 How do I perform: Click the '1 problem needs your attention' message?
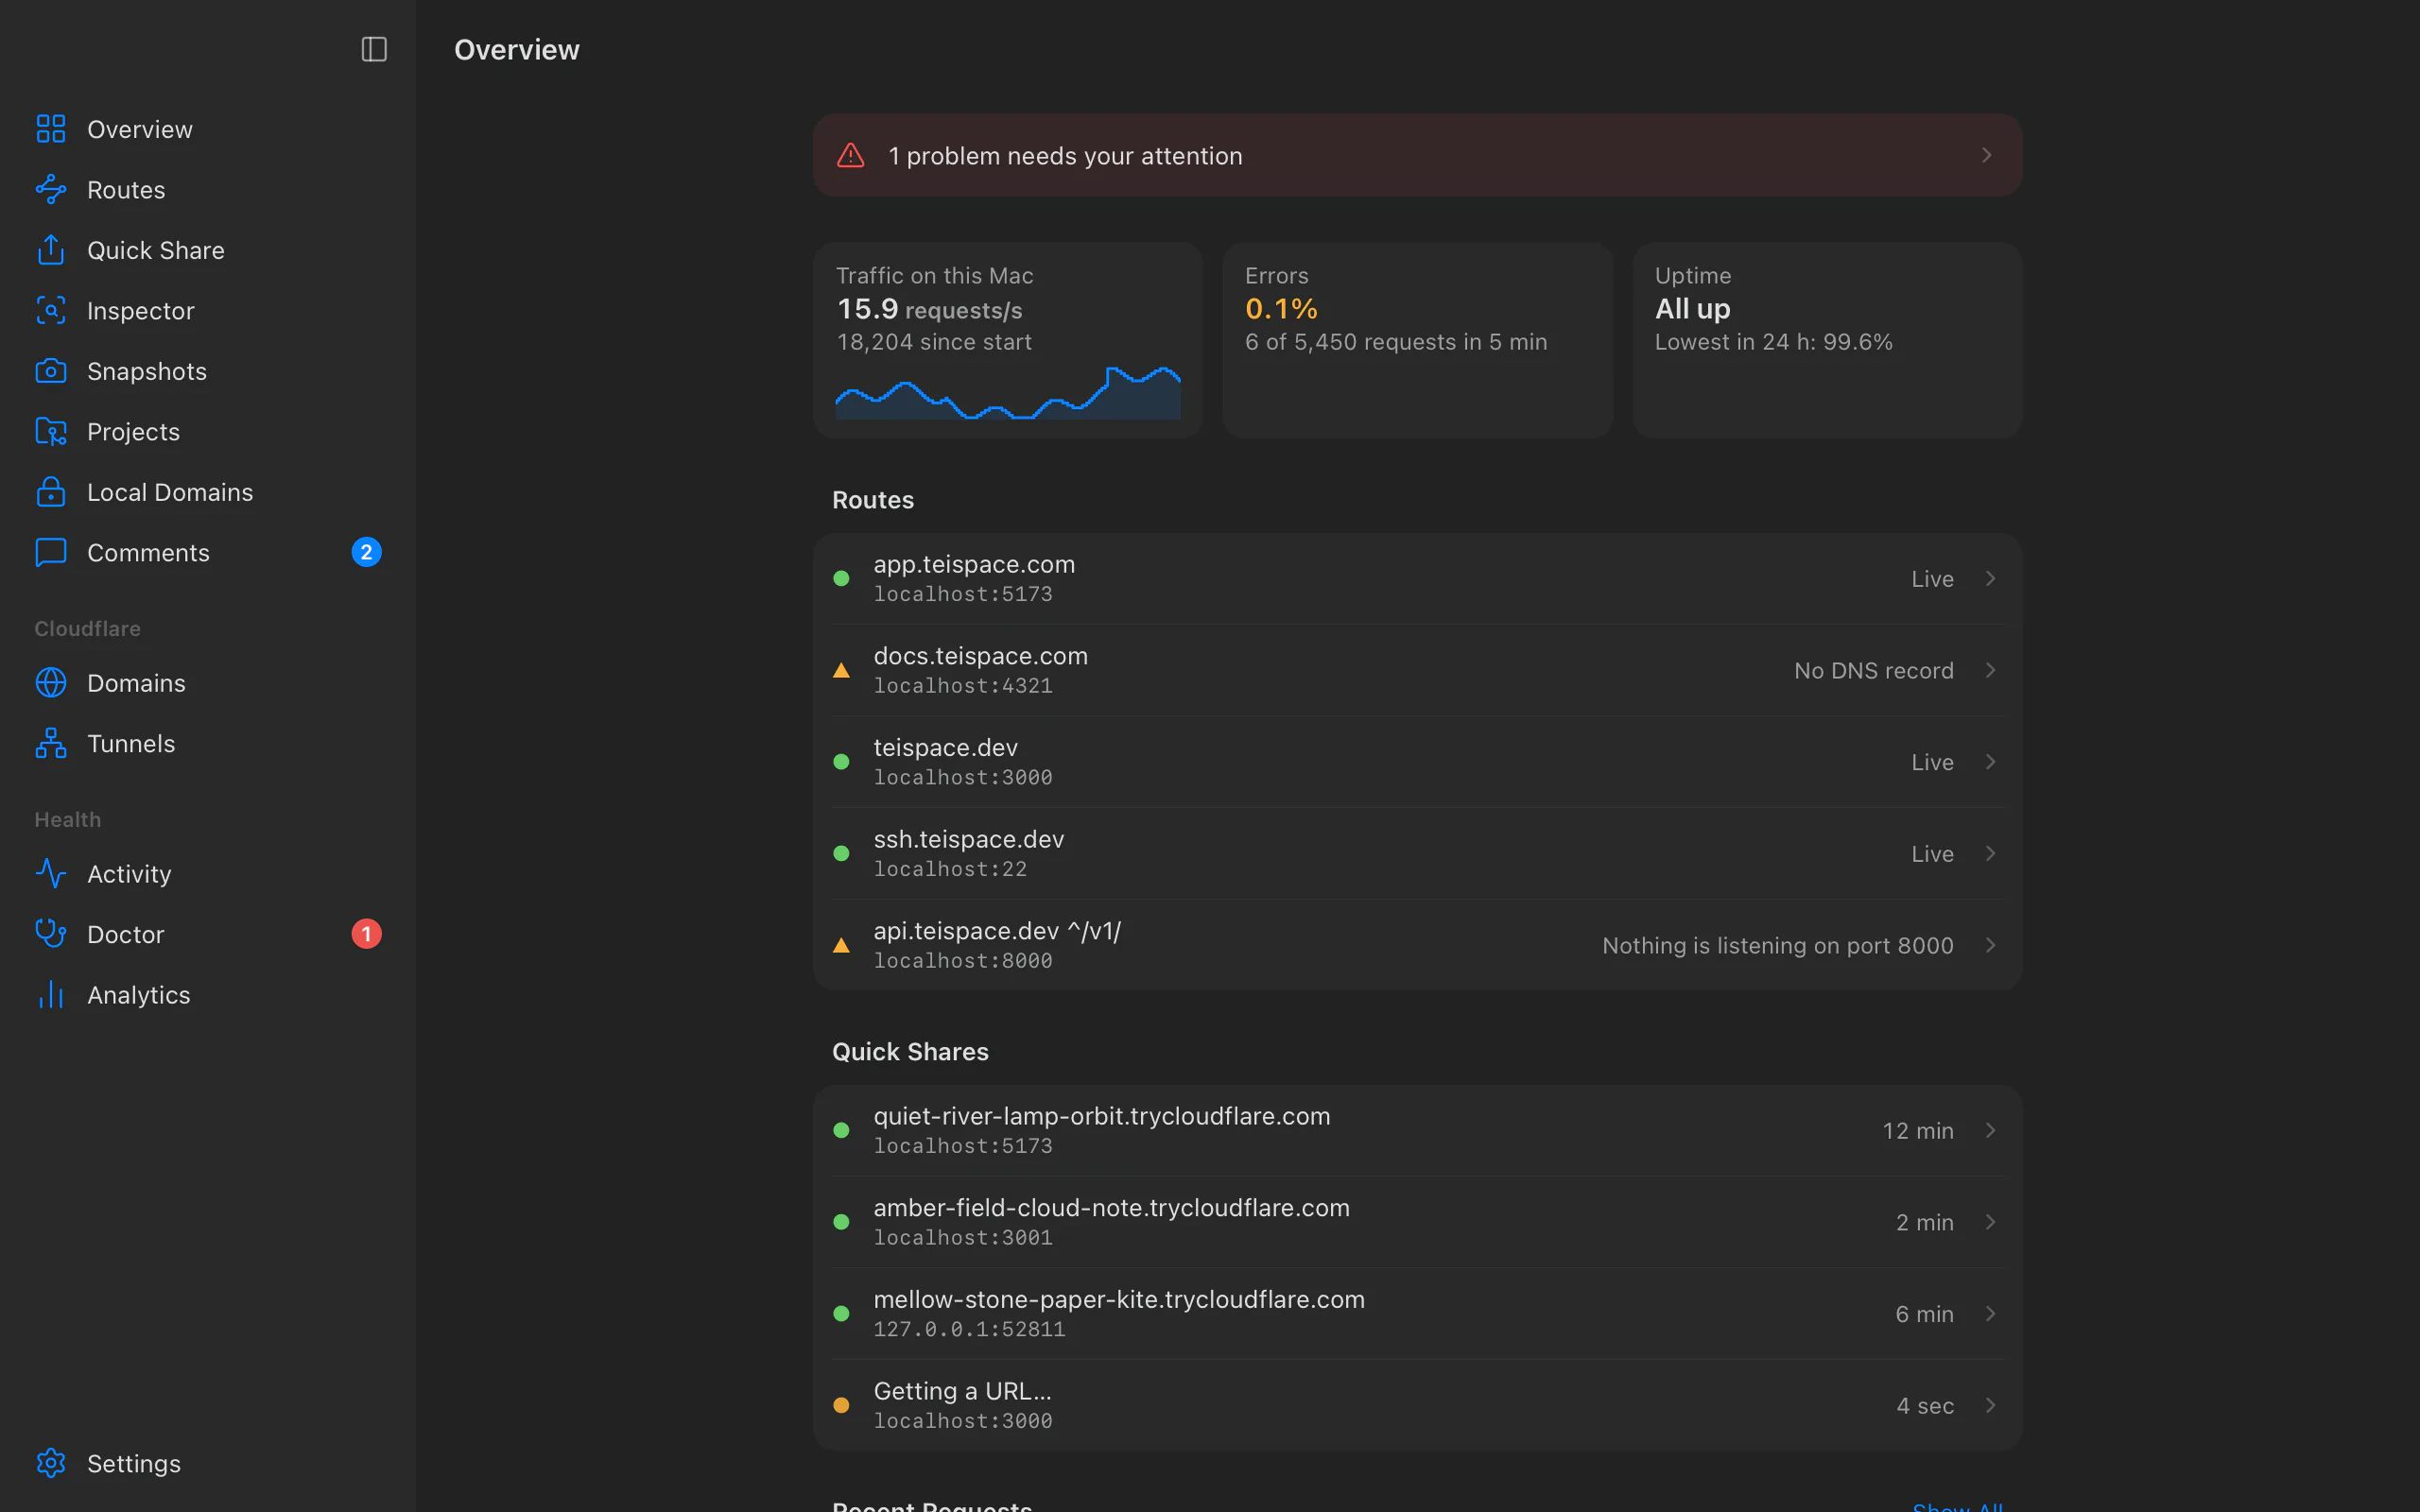coord(1065,155)
